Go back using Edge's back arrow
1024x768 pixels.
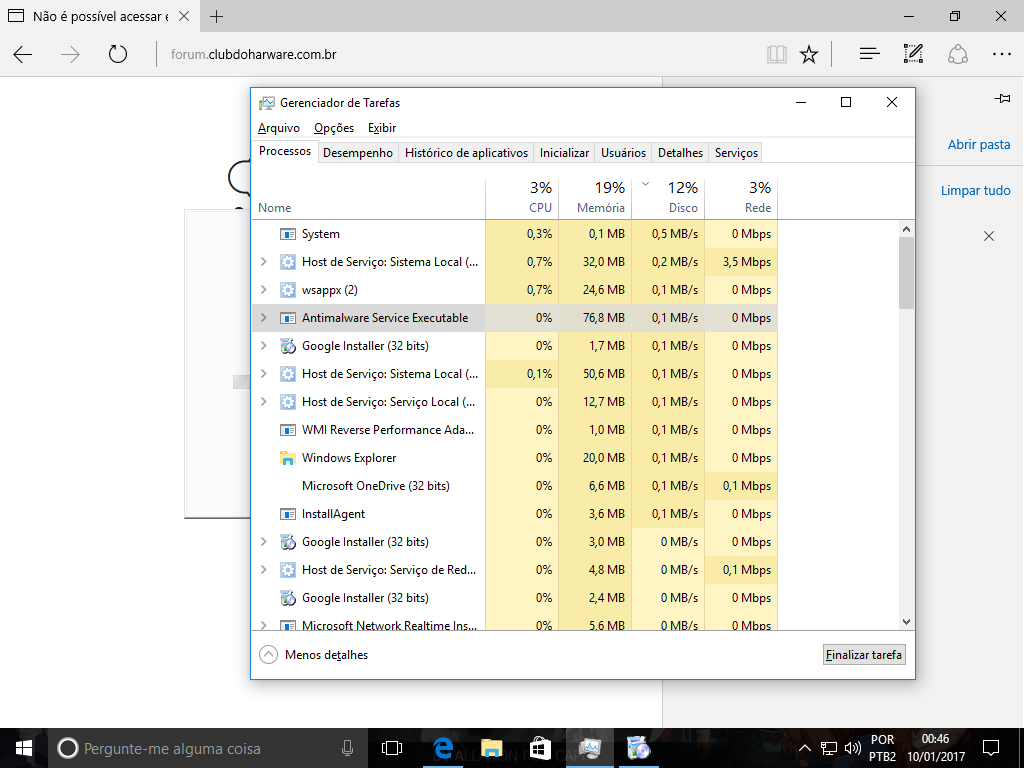(23, 54)
